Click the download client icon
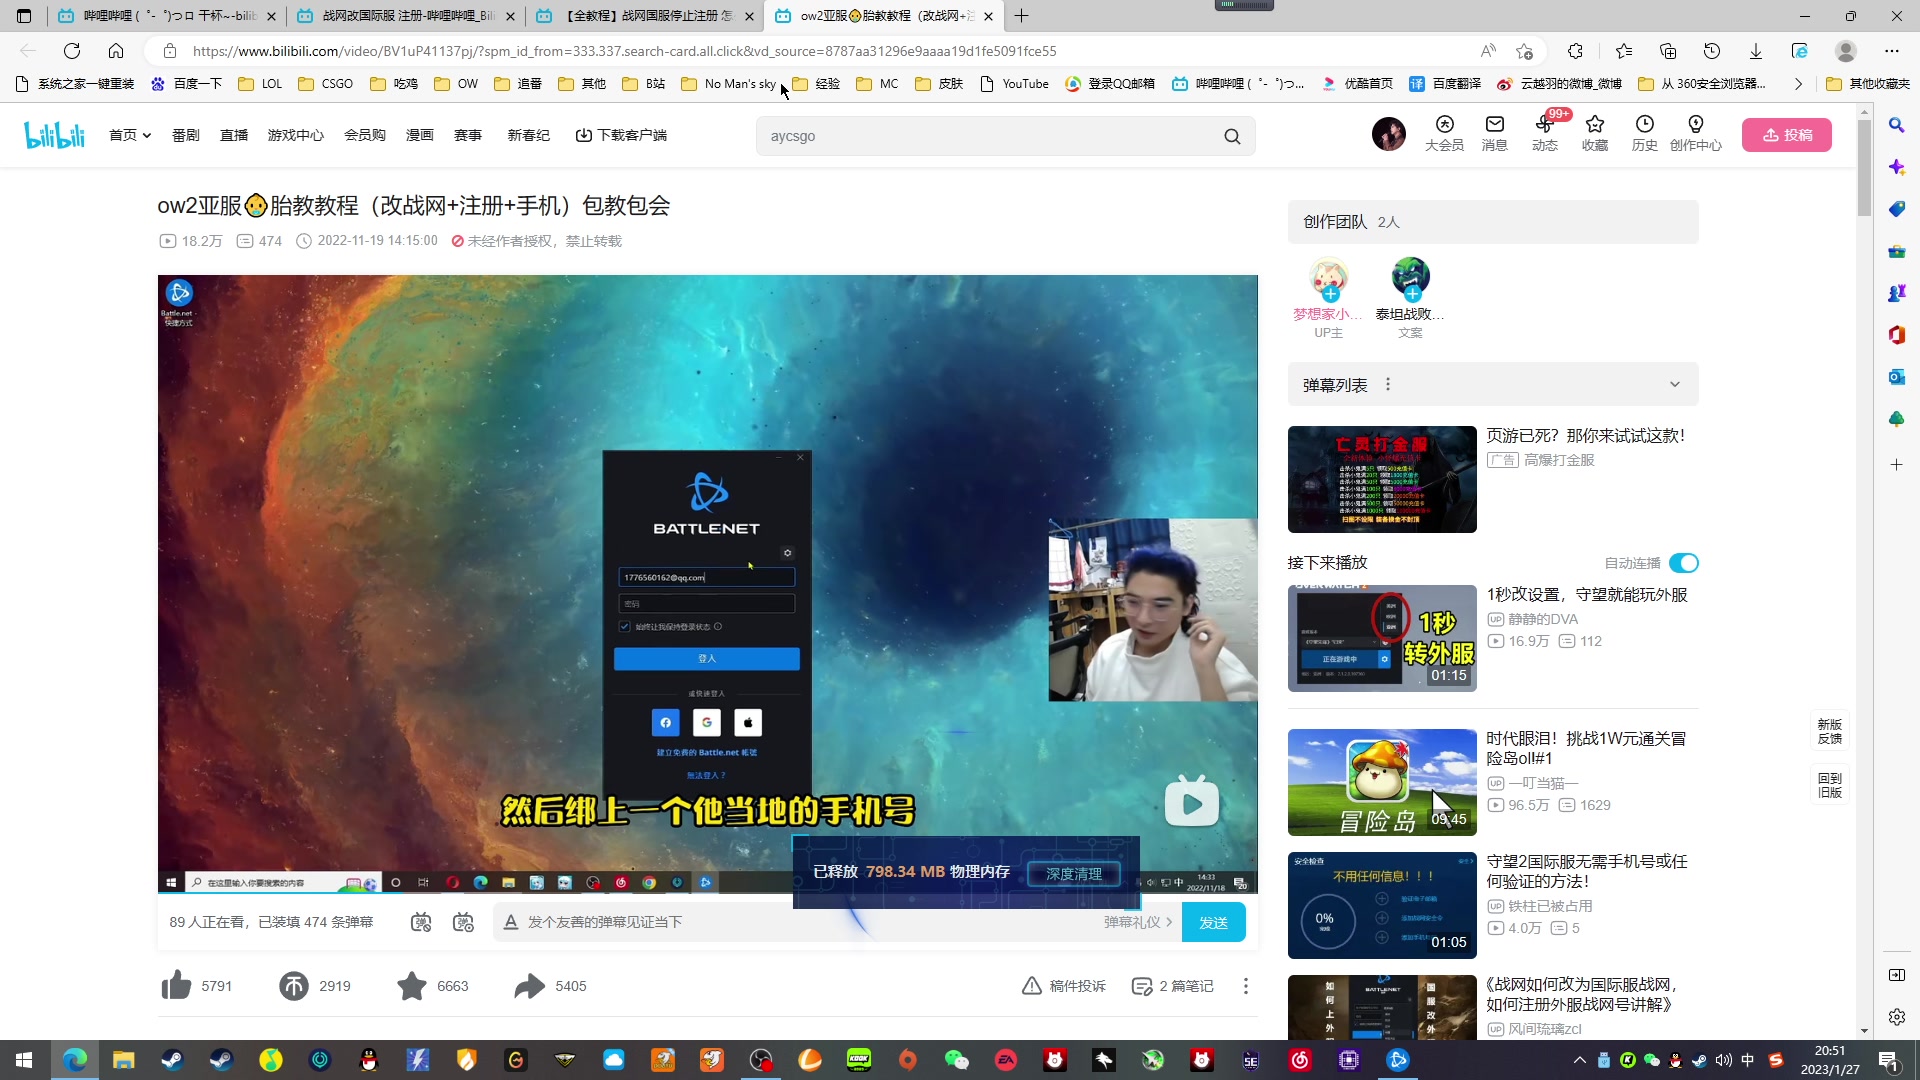 (582, 135)
